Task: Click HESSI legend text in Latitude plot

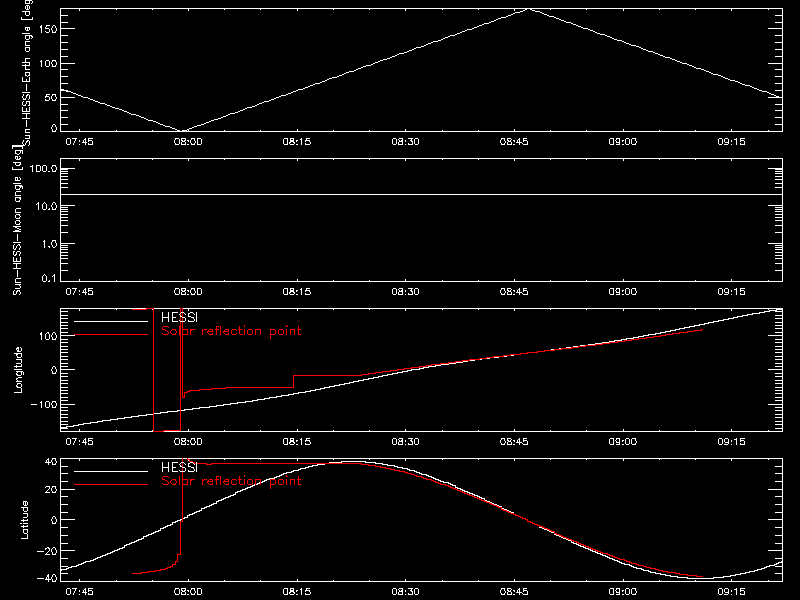Action: [x=179, y=467]
